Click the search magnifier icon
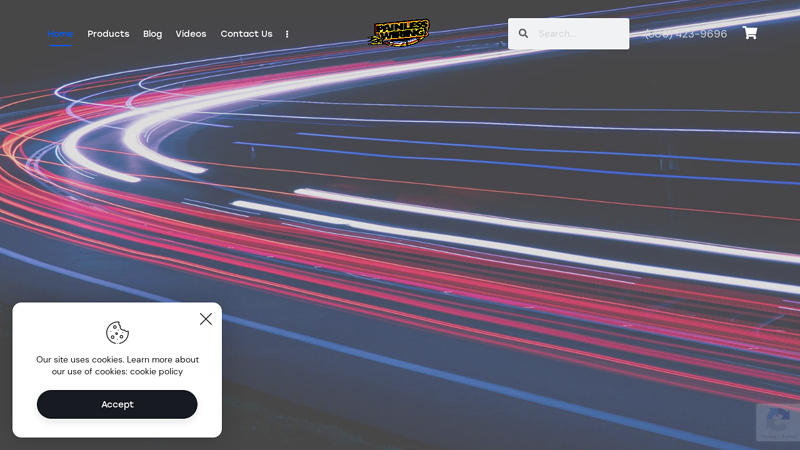The width and height of the screenshot is (800, 450). coord(523,33)
